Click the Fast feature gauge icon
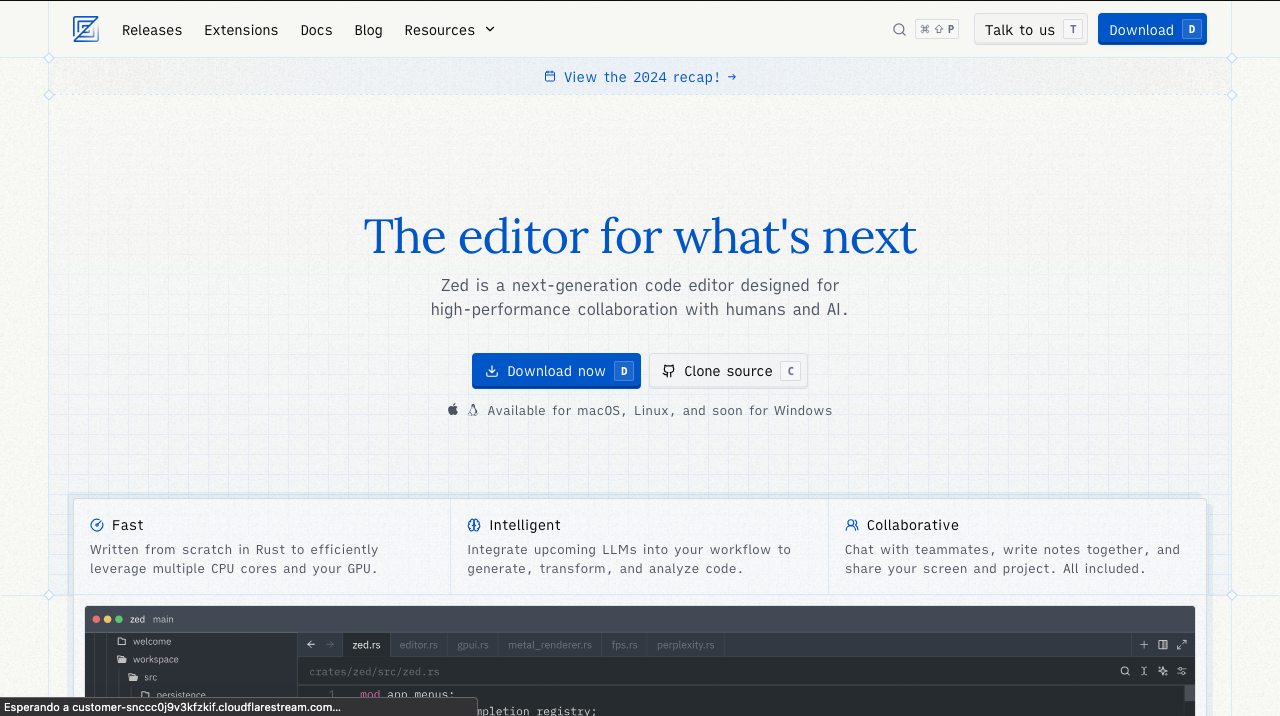Image resolution: width=1280 pixels, height=716 pixels. tap(97, 525)
